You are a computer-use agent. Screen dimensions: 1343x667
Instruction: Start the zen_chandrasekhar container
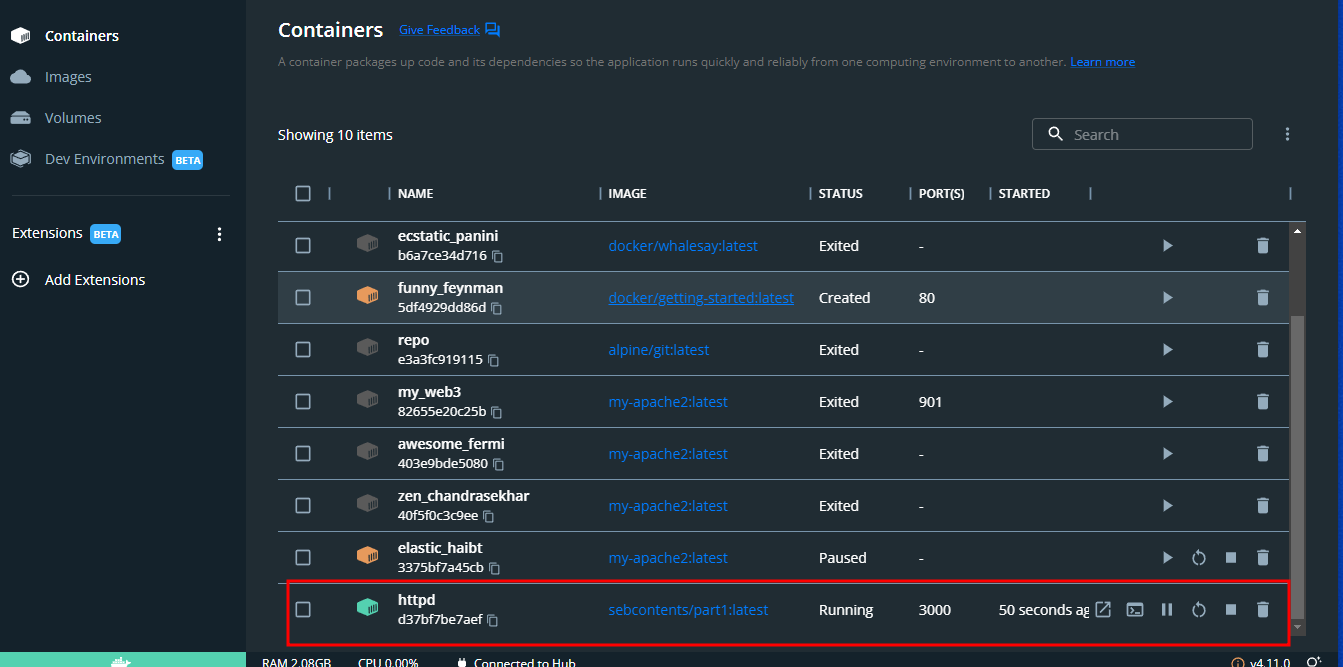pos(1167,505)
